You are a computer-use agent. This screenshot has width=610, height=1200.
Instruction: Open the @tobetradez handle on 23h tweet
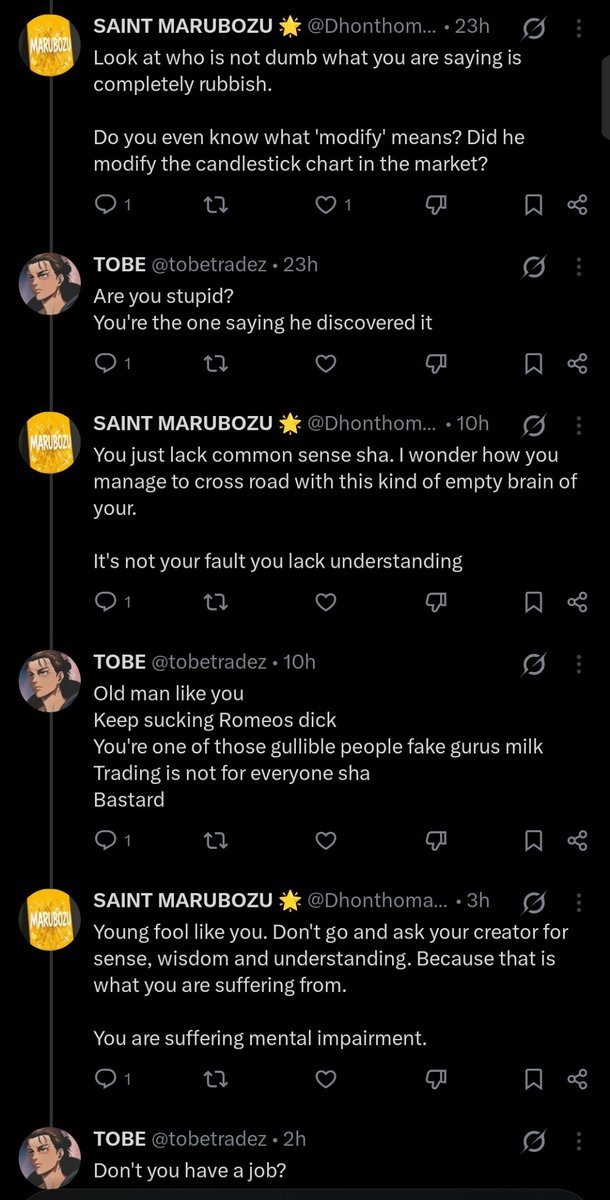209,265
